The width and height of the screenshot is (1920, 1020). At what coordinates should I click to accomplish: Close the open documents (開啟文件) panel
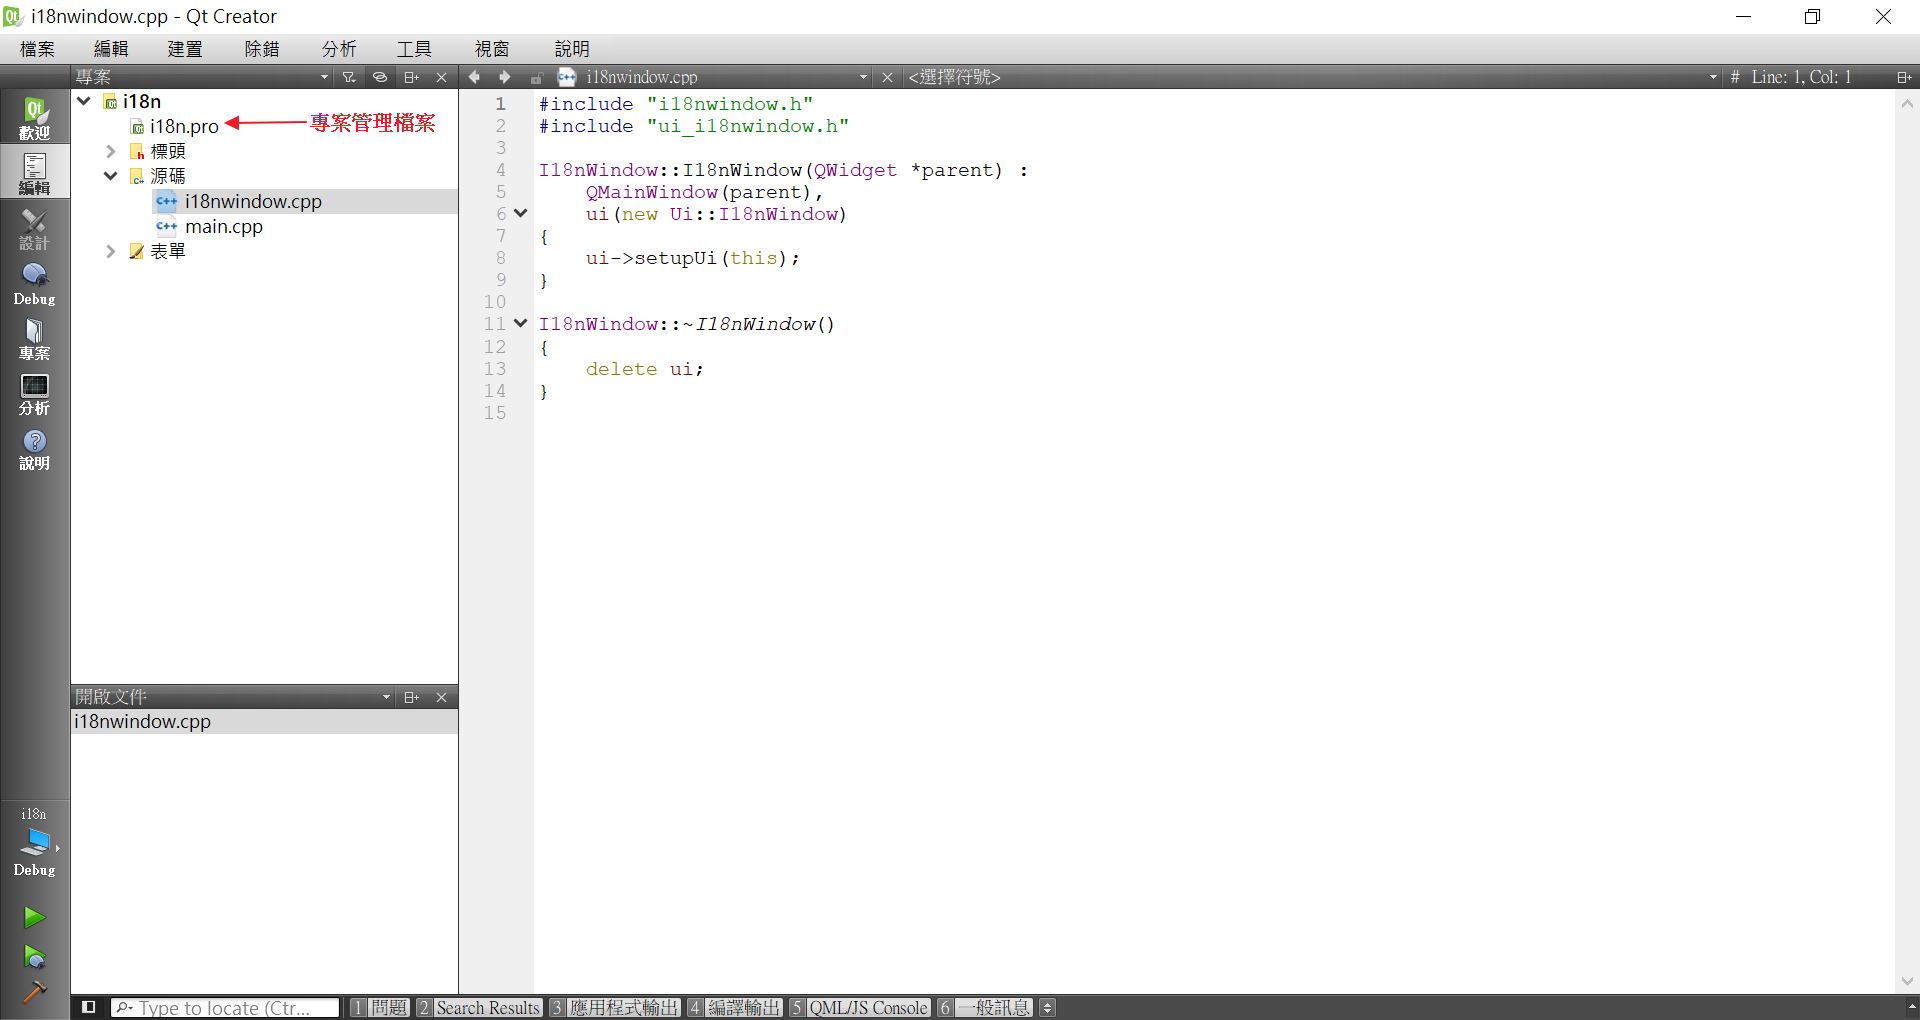pyautogui.click(x=441, y=697)
